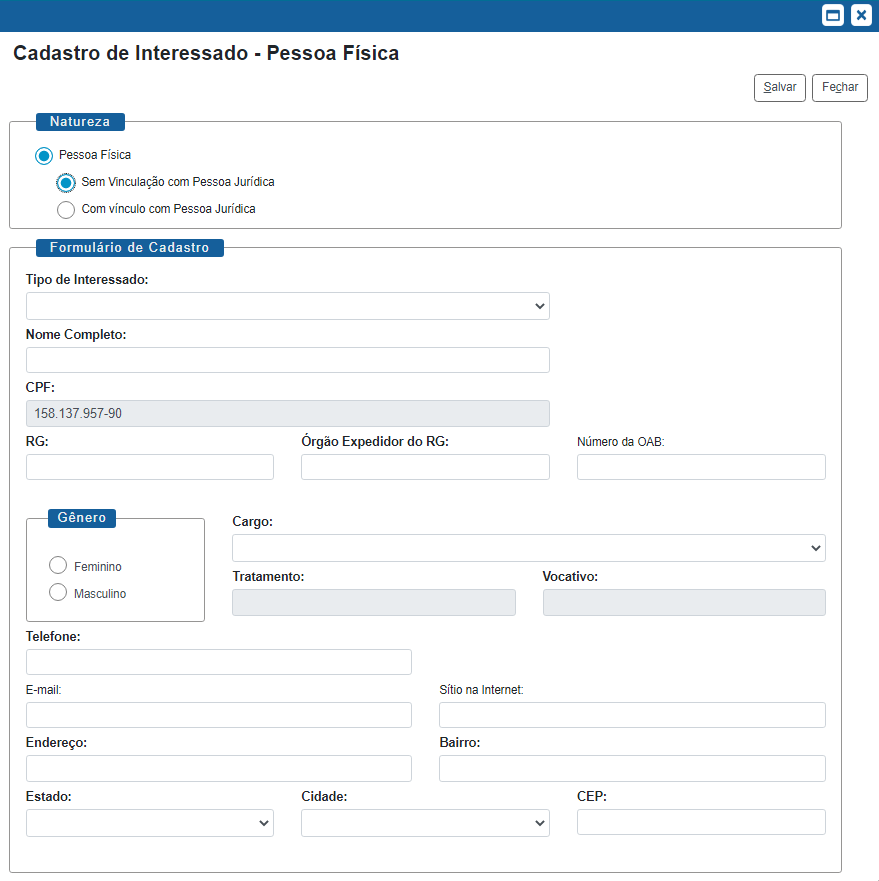Close the dialog with the X icon
The image size is (879, 881).
click(861, 15)
